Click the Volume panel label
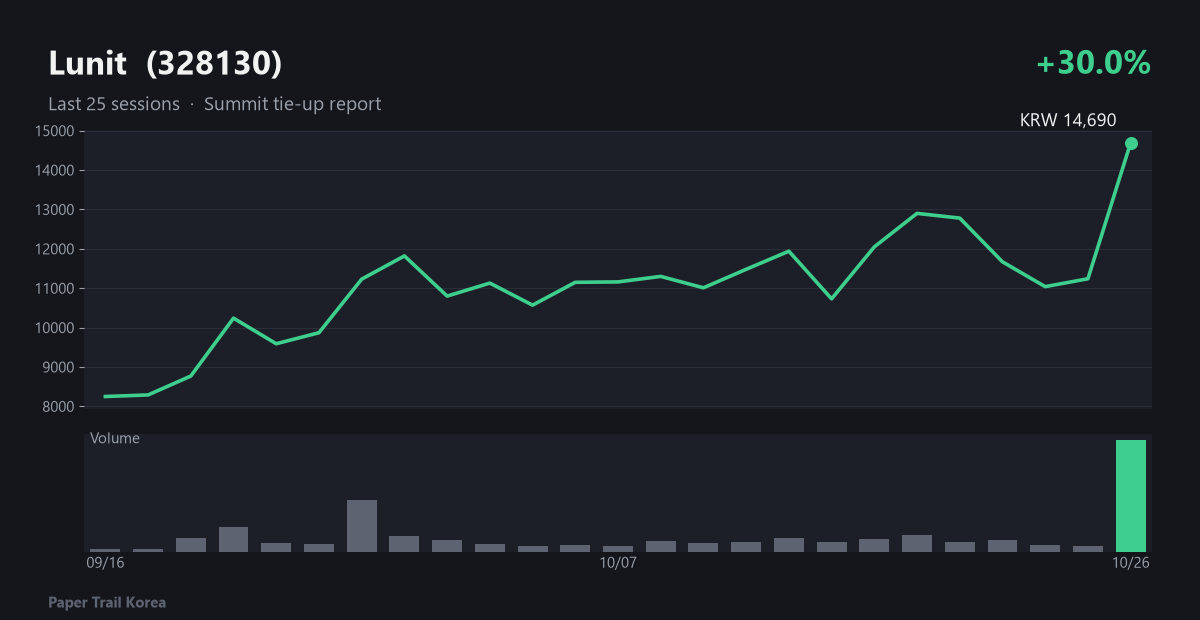This screenshot has height=620, width=1200. [115, 438]
